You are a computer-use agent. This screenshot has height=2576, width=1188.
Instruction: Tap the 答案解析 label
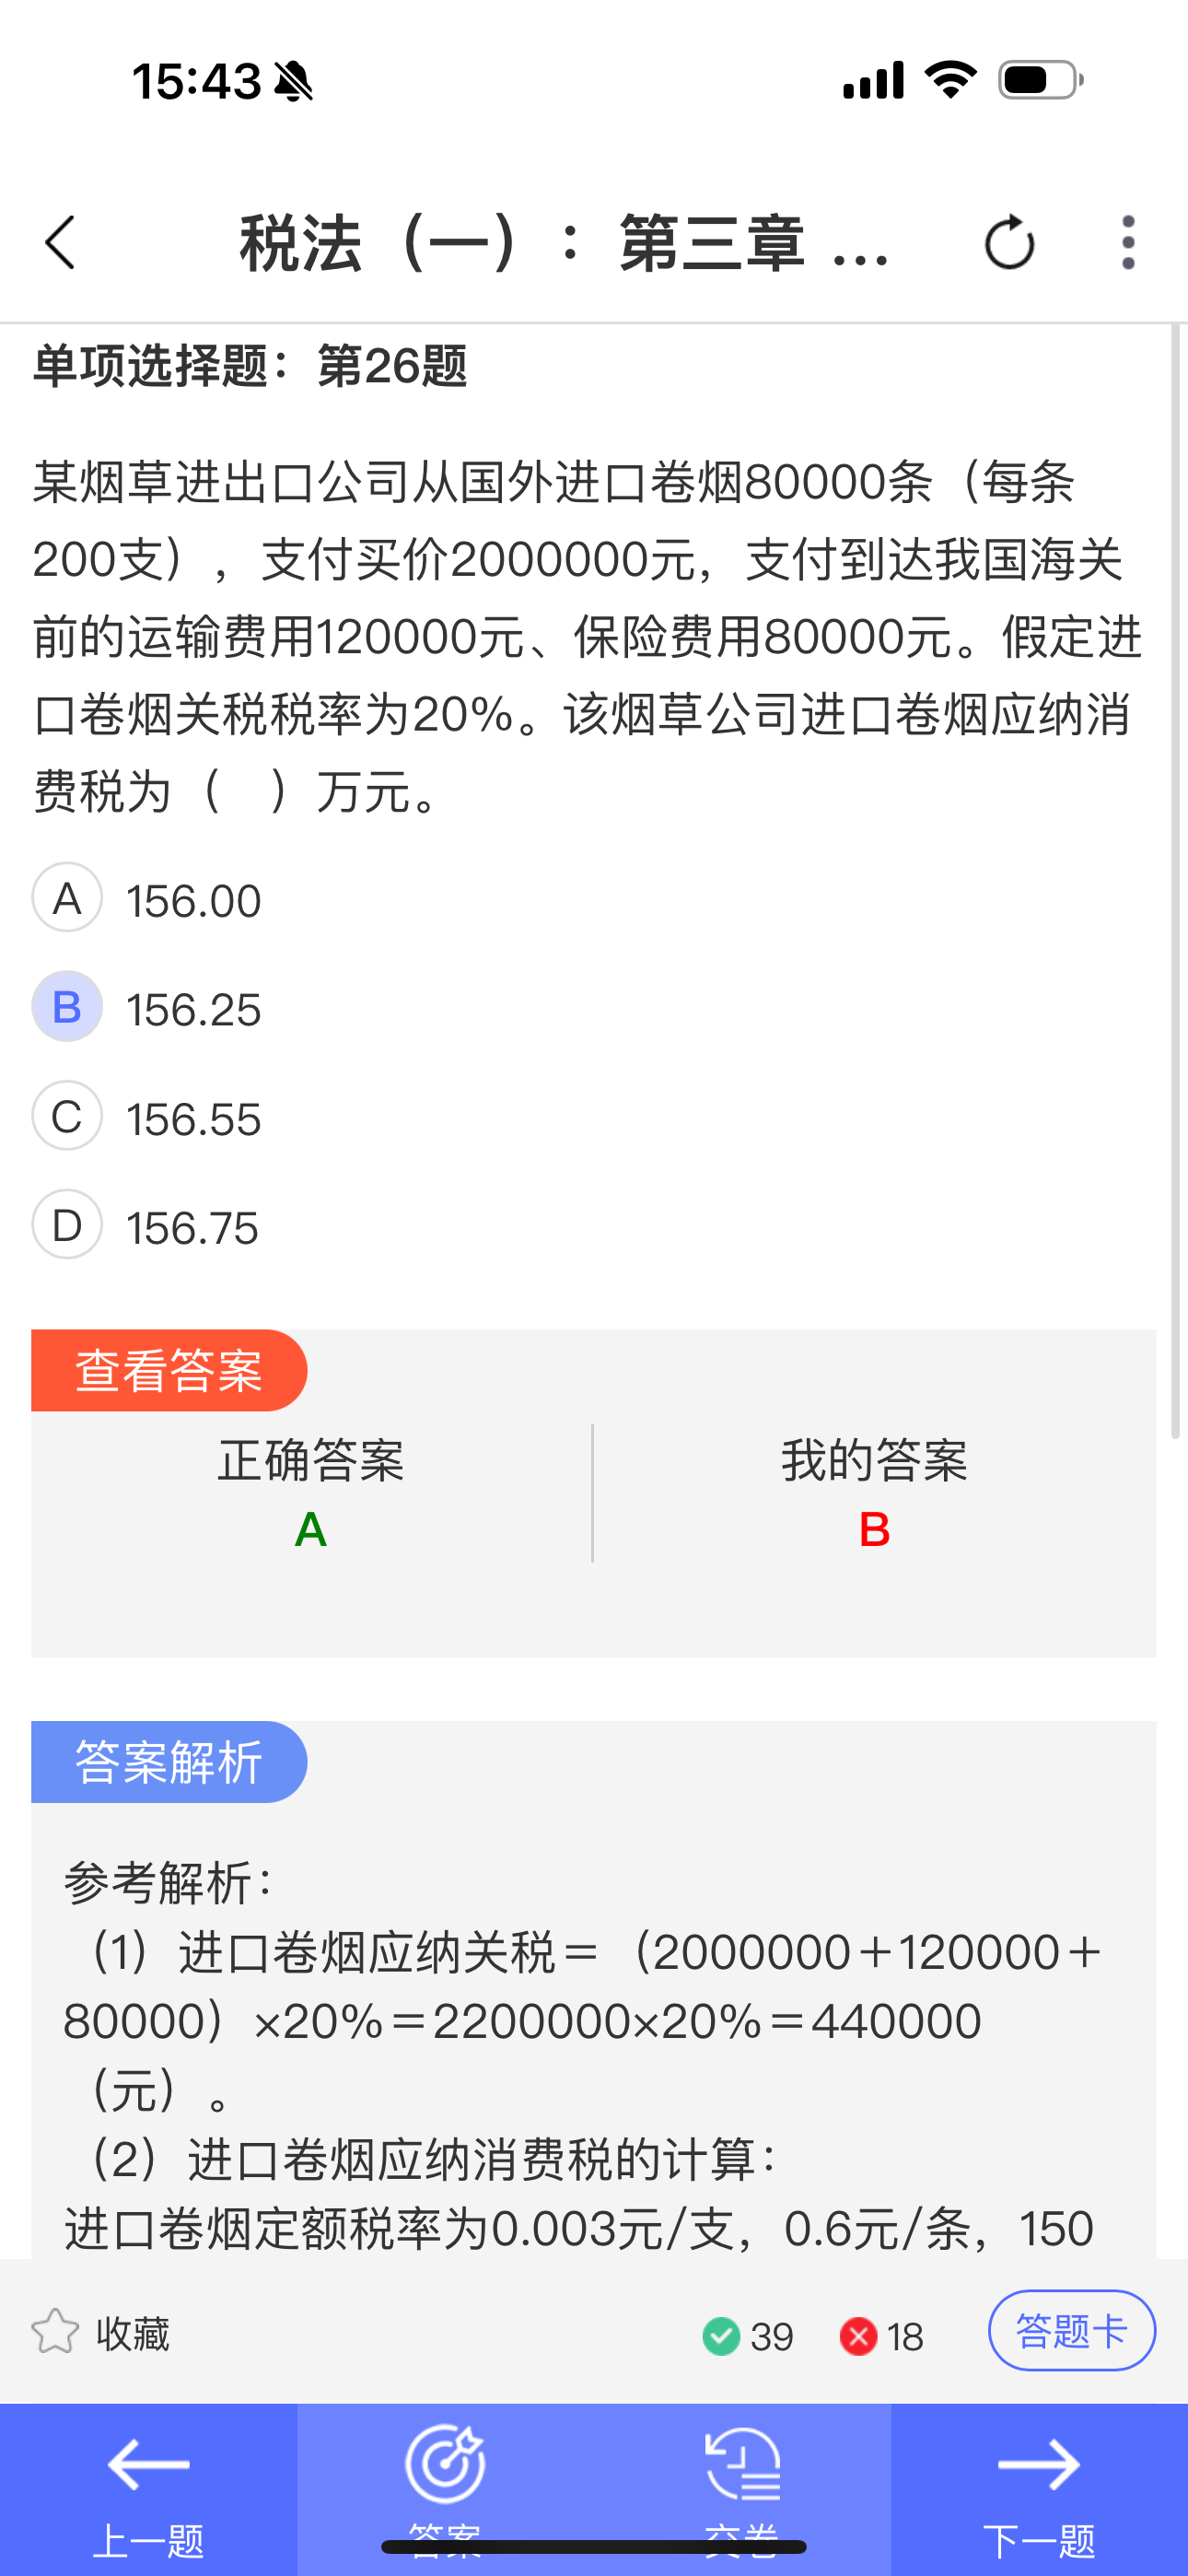[x=169, y=1762]
